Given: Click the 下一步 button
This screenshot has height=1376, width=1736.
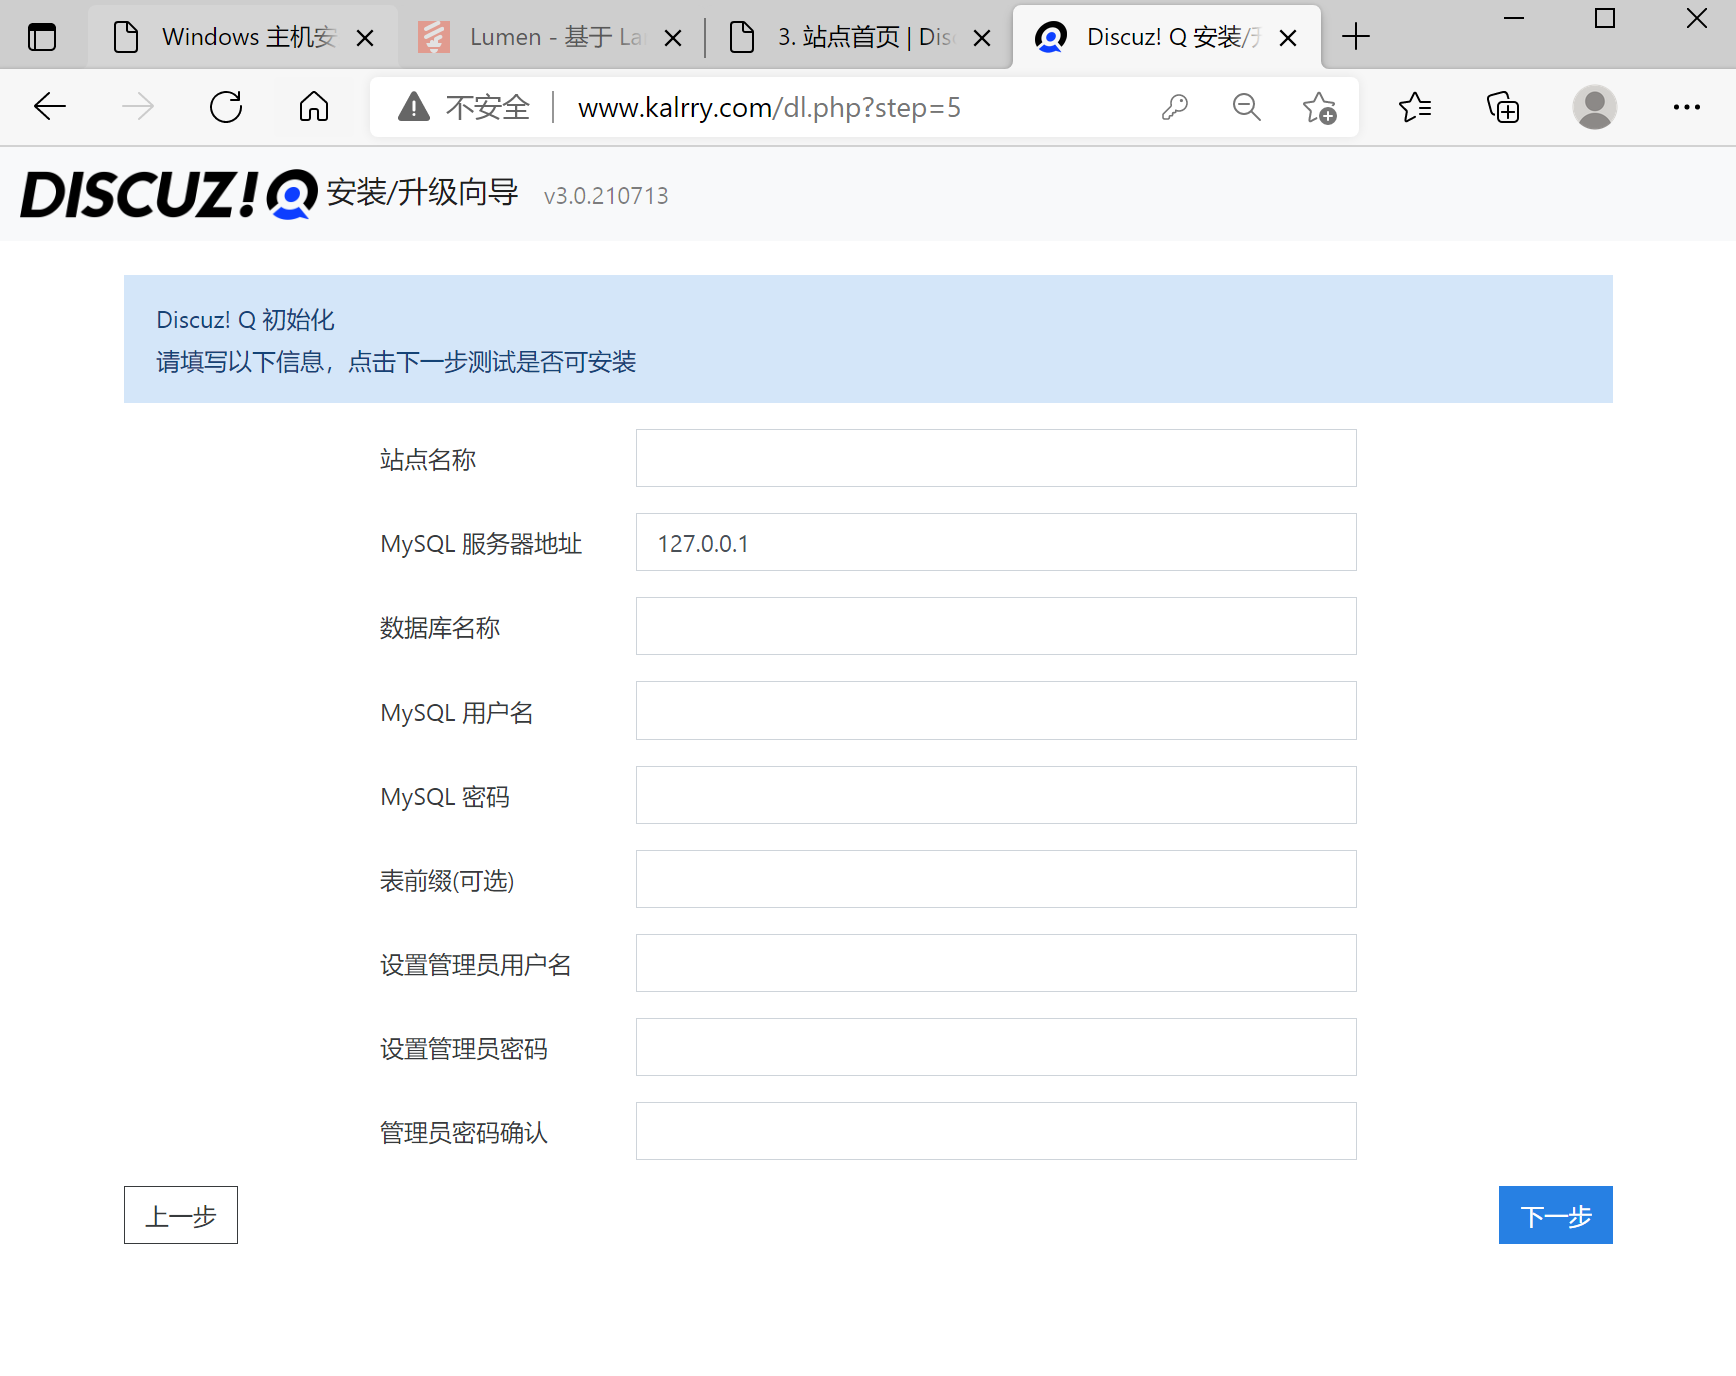Looking at the screenshot, I should tap(1555, 1215).
